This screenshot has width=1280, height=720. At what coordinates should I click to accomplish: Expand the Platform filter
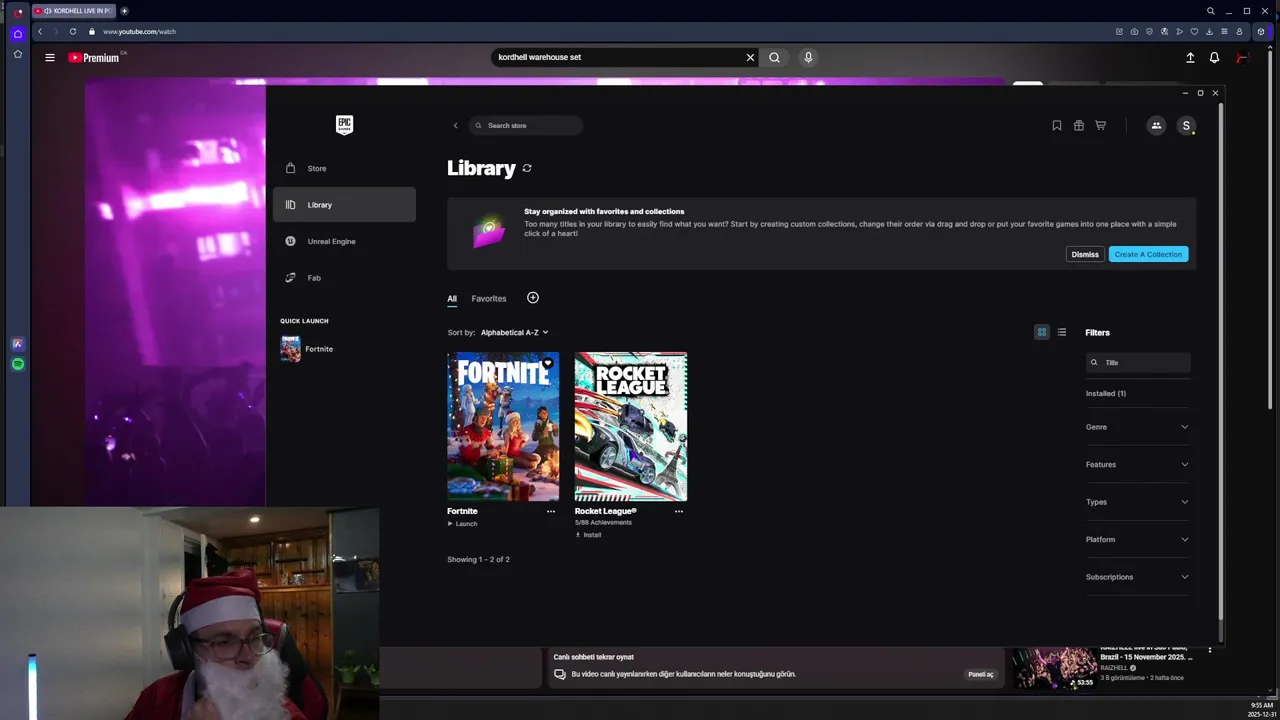(1138, 540)
